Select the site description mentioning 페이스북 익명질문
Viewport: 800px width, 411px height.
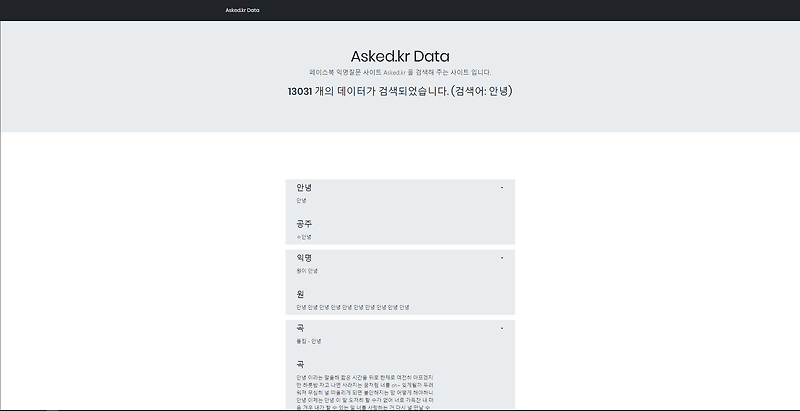pos(400,72)
